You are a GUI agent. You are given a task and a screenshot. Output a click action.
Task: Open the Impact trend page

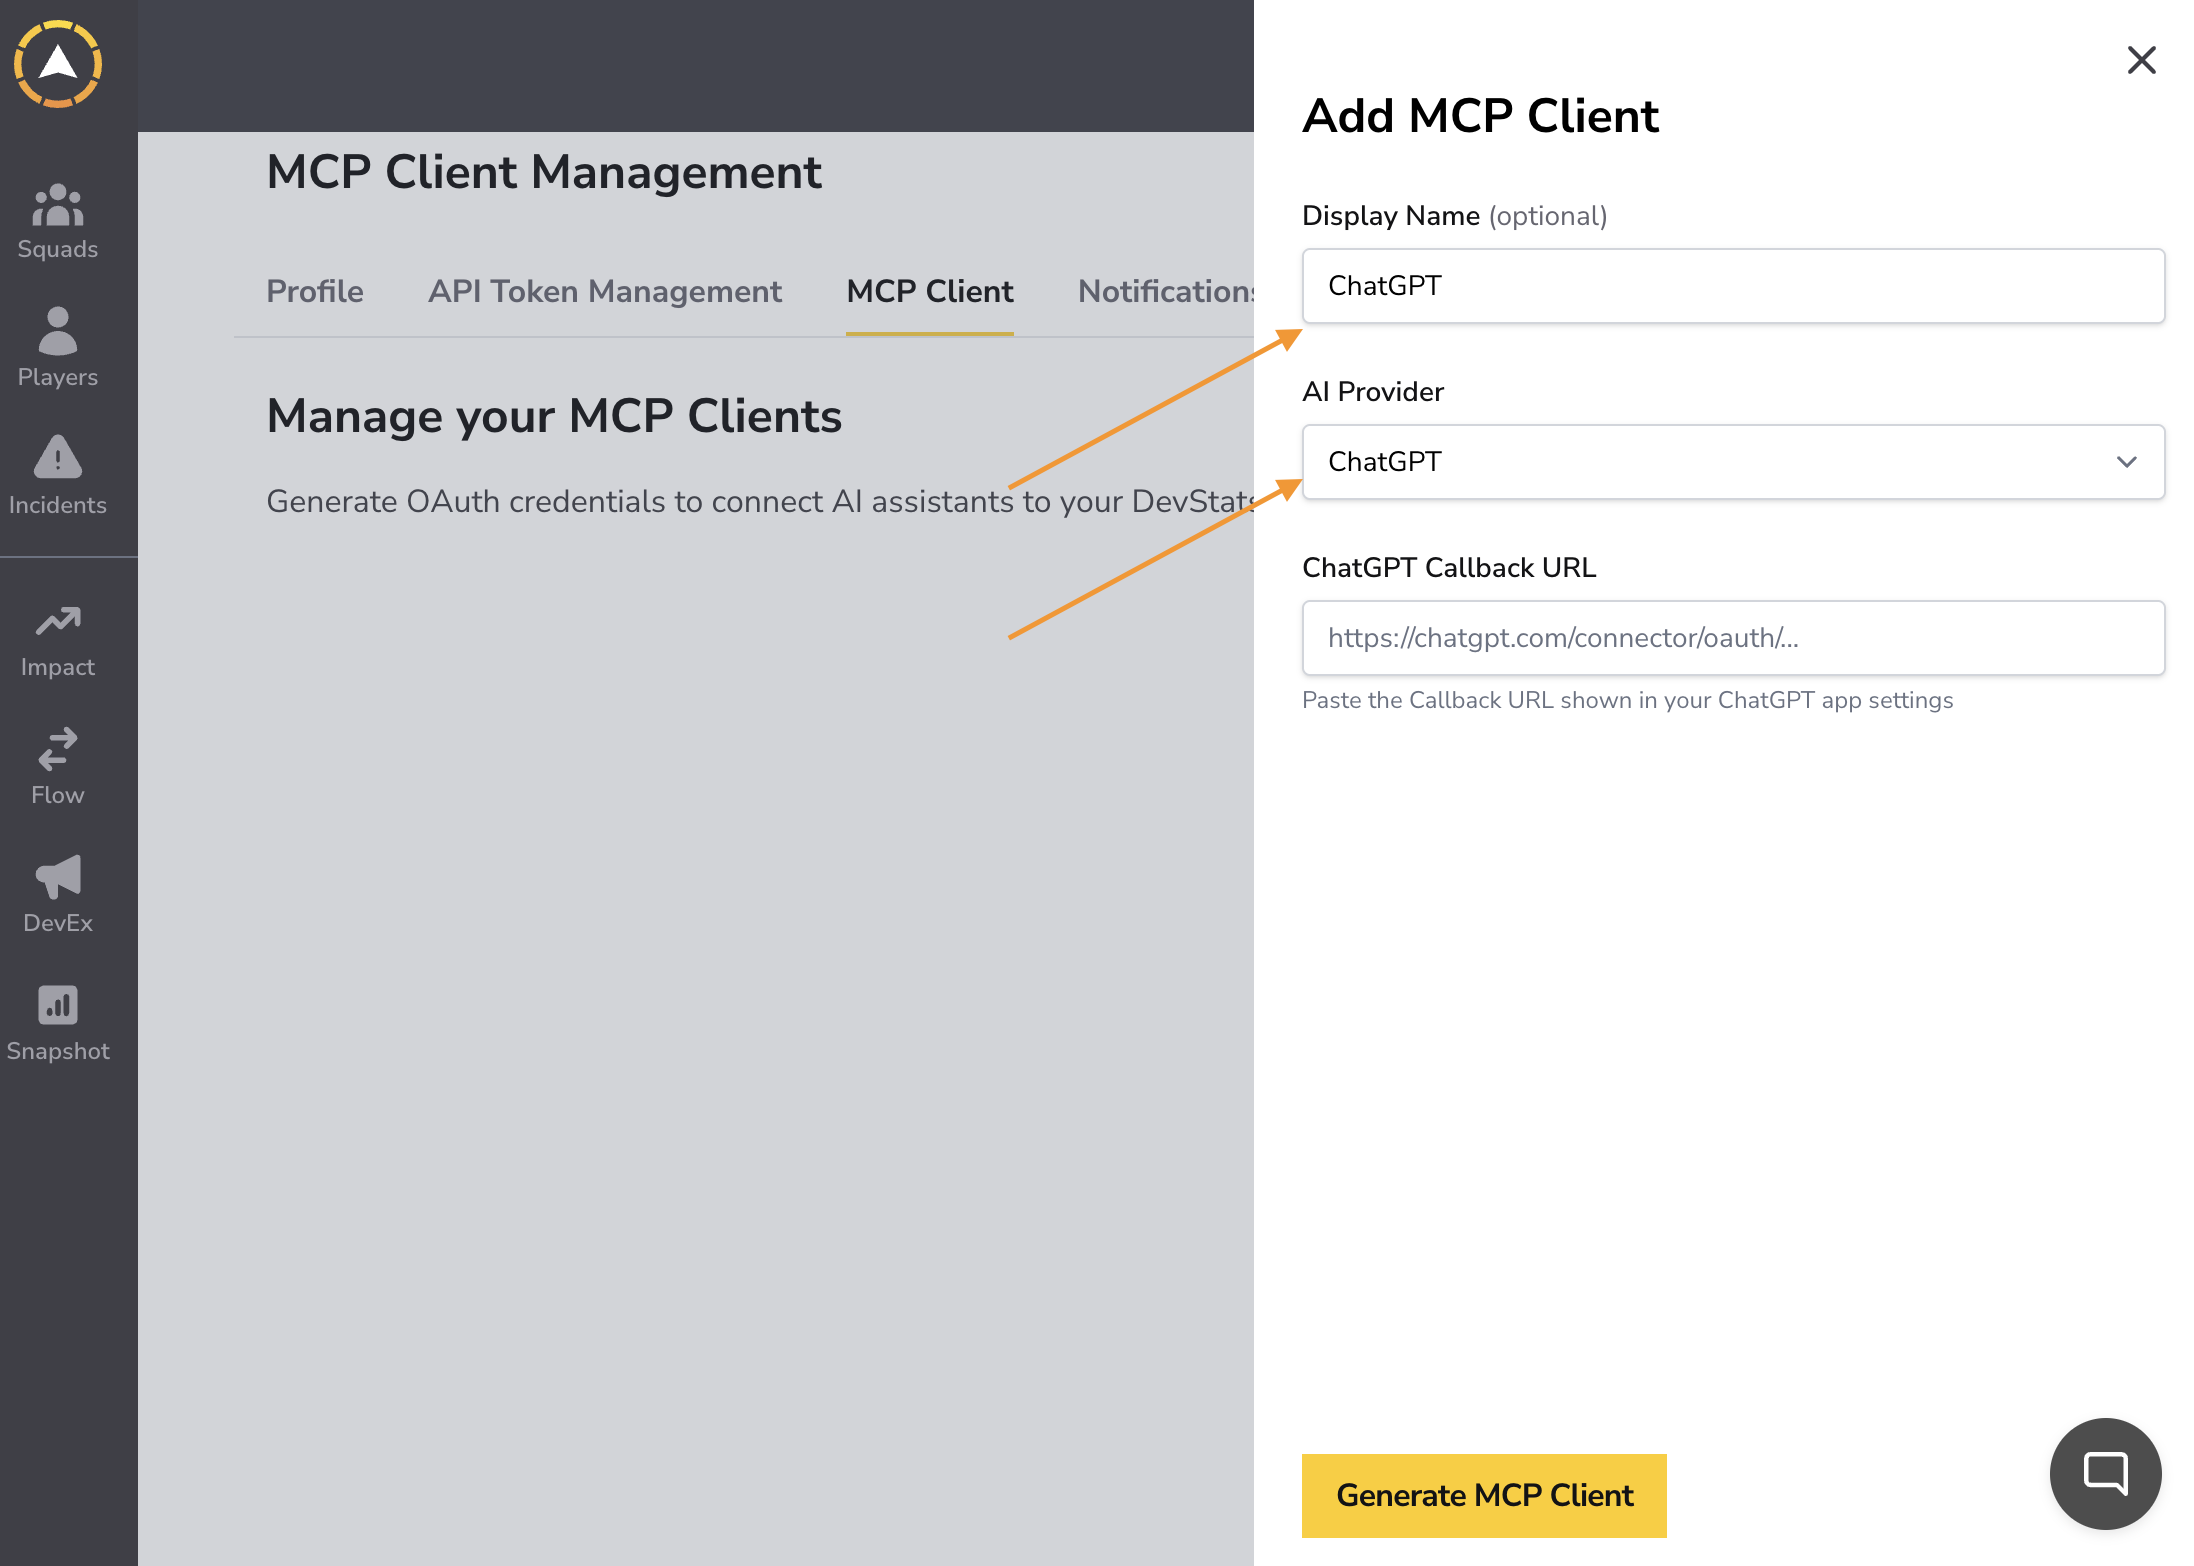[58, 642]
